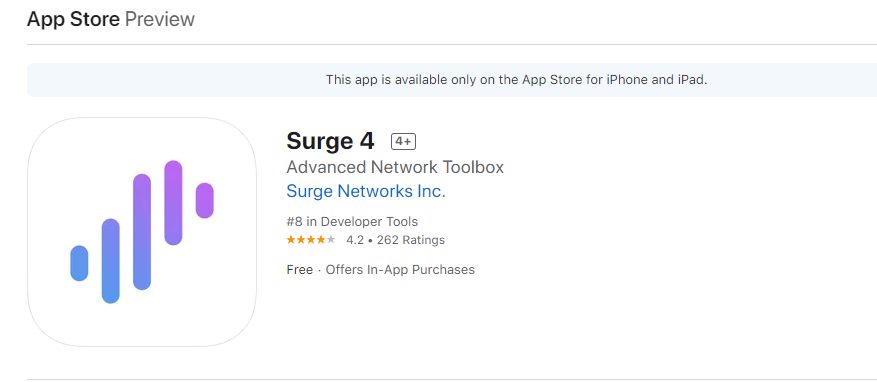
Task: Click the Free price label
Action: tap(300, 270)
